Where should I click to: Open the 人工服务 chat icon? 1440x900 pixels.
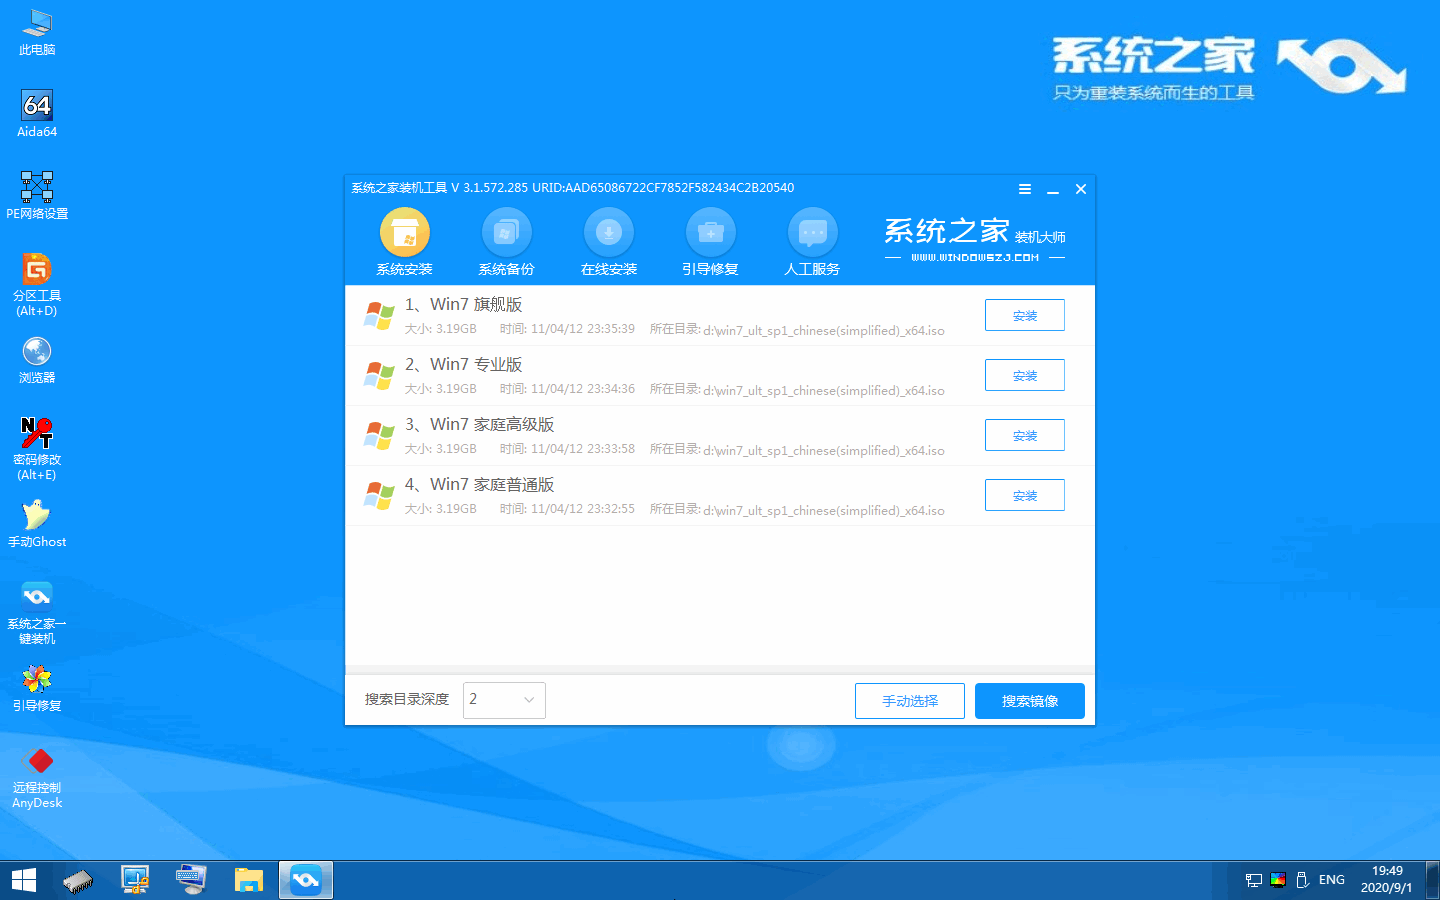point(813,234)
